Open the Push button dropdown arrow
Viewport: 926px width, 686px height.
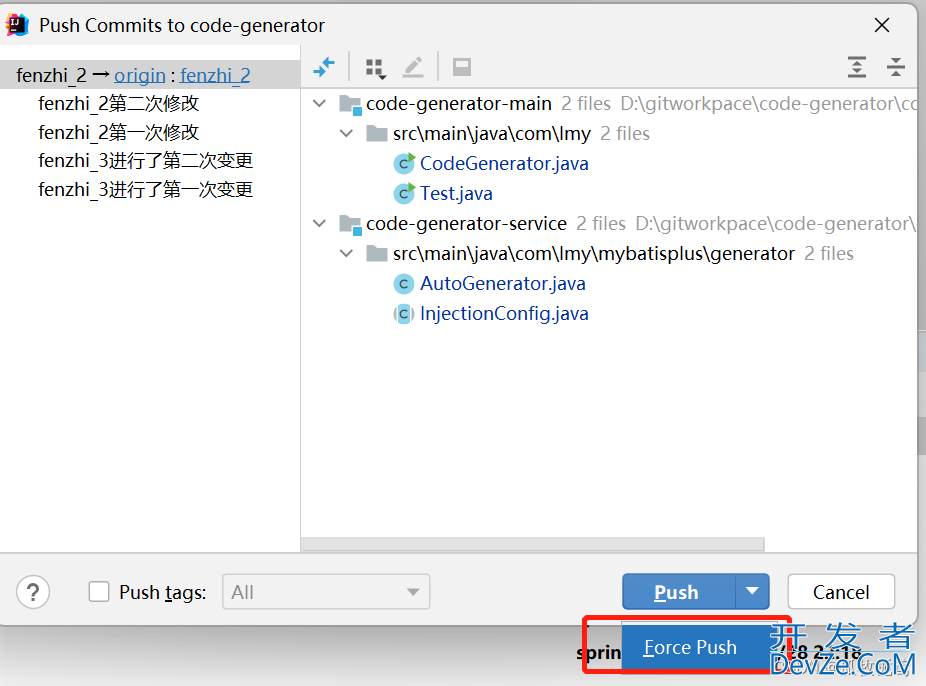(752, 591)
